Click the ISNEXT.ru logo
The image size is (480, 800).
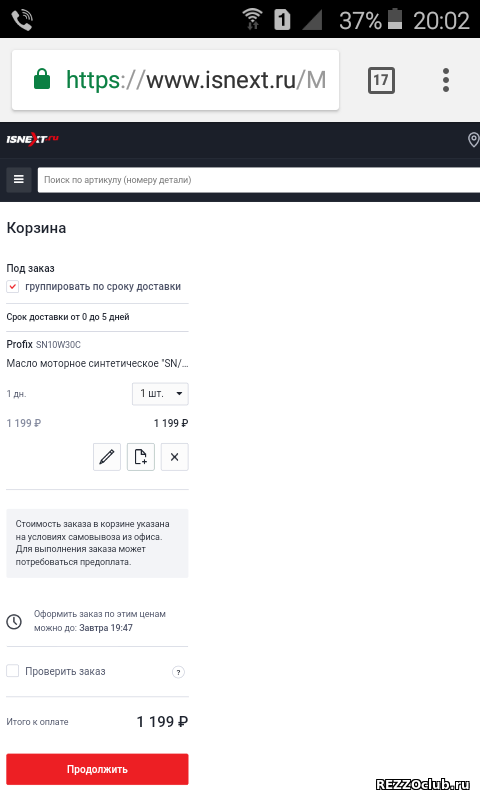[32, 139]
